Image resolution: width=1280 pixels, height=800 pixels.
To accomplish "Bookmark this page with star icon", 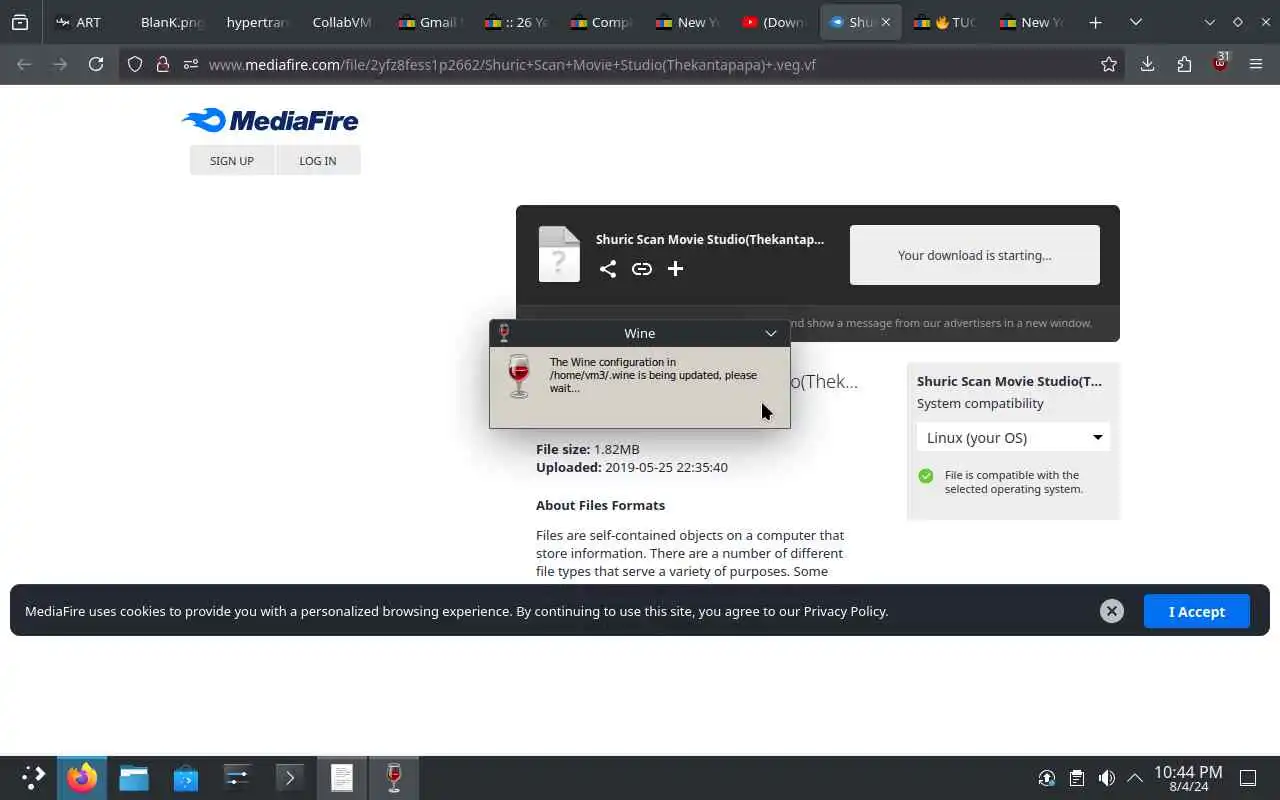I will [1109, 64].
